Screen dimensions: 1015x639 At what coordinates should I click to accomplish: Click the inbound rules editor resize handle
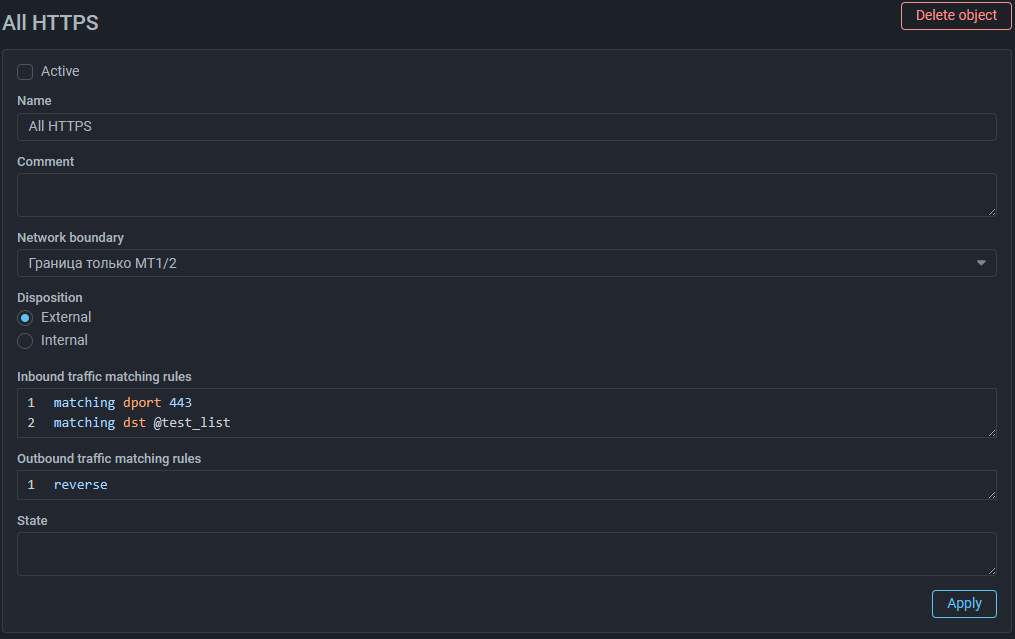(x=992, y=432)
